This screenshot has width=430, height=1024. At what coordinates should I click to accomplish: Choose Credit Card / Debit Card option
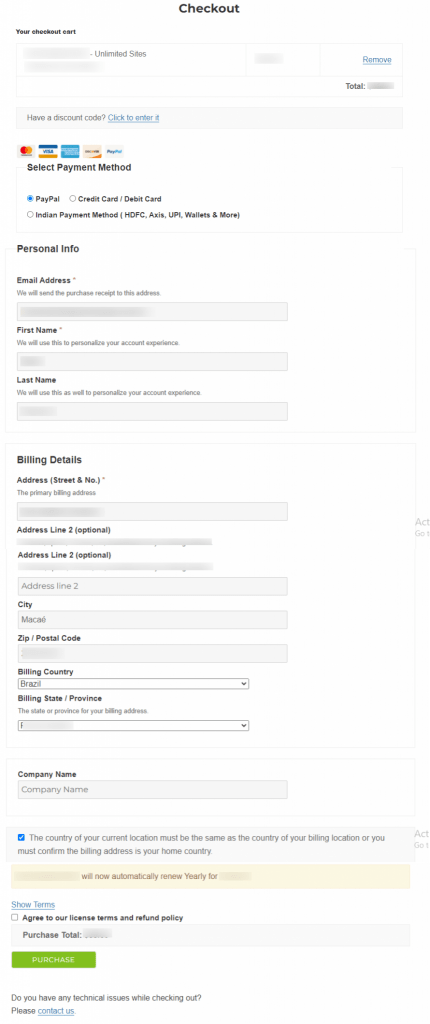tap(73, 199)
